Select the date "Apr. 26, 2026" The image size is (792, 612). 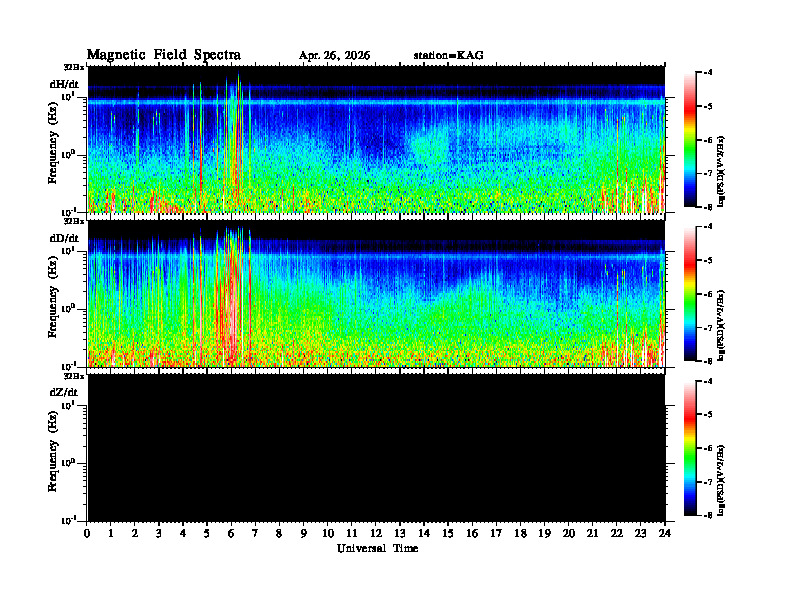tap(334, 56)
